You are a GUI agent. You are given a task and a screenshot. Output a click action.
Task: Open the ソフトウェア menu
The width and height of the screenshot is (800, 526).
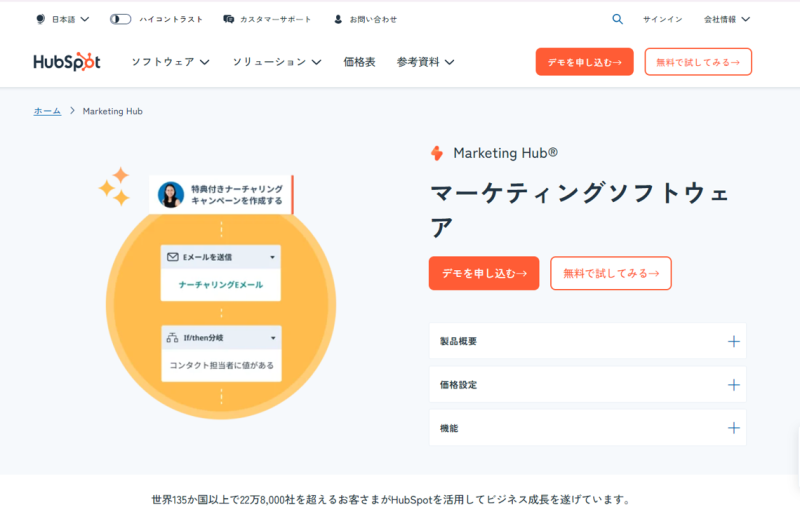170,62
